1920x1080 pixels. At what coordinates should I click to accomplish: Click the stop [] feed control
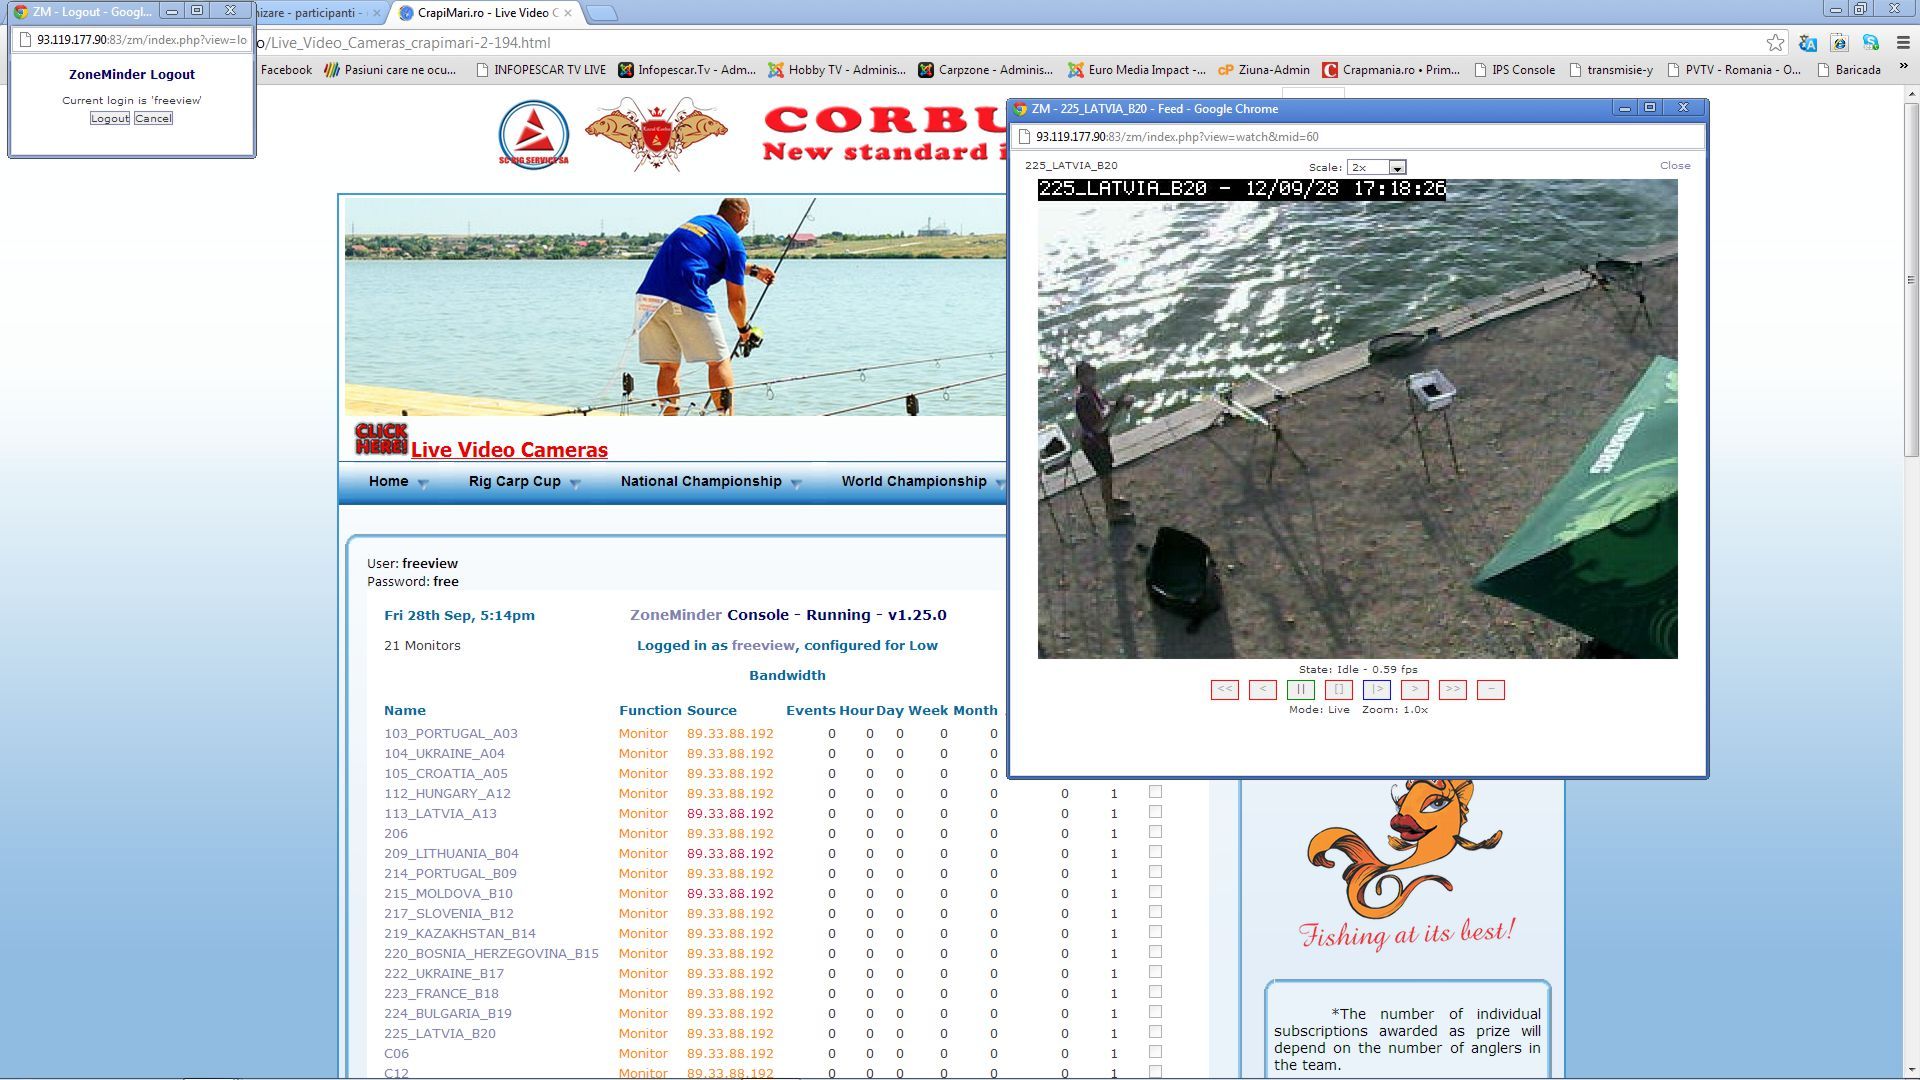tap(1338, 690)
